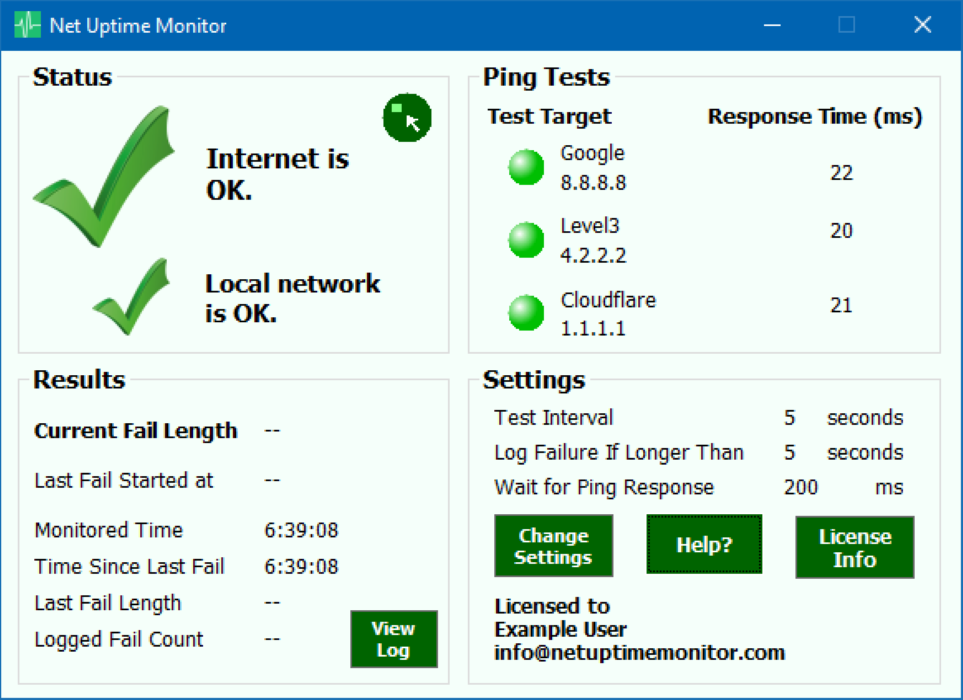Click the Monitored Time value 6:39:08
963x700 pixels.
pyautogui.click(x=301, y=530)
